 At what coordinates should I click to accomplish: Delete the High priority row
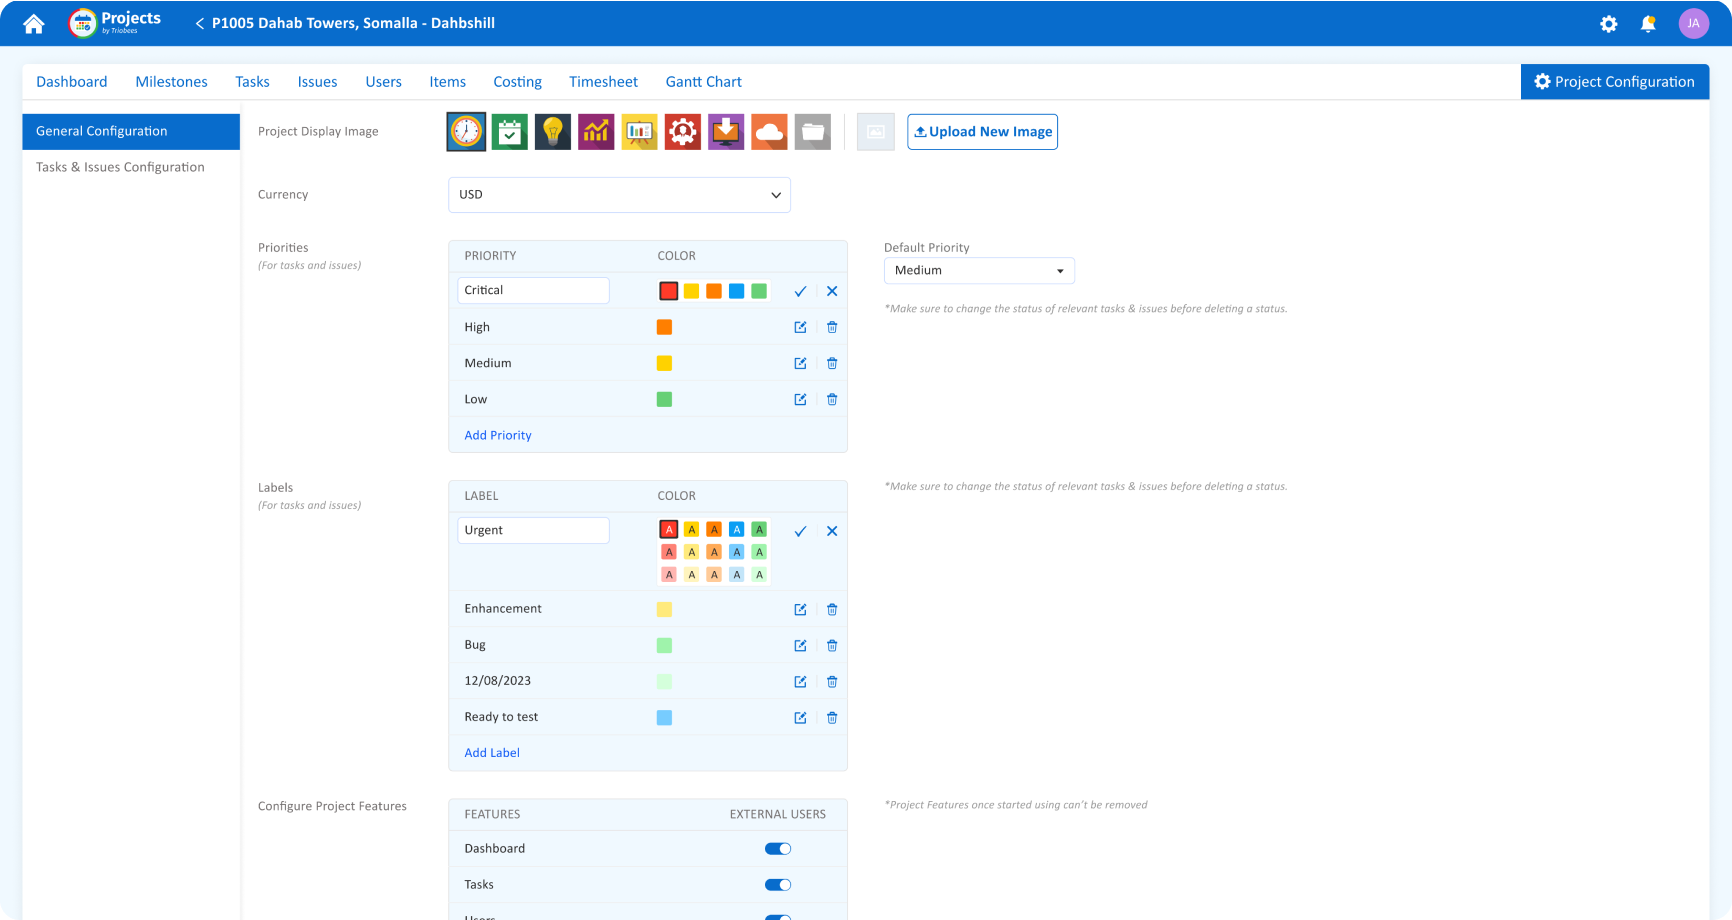[832, 327]
